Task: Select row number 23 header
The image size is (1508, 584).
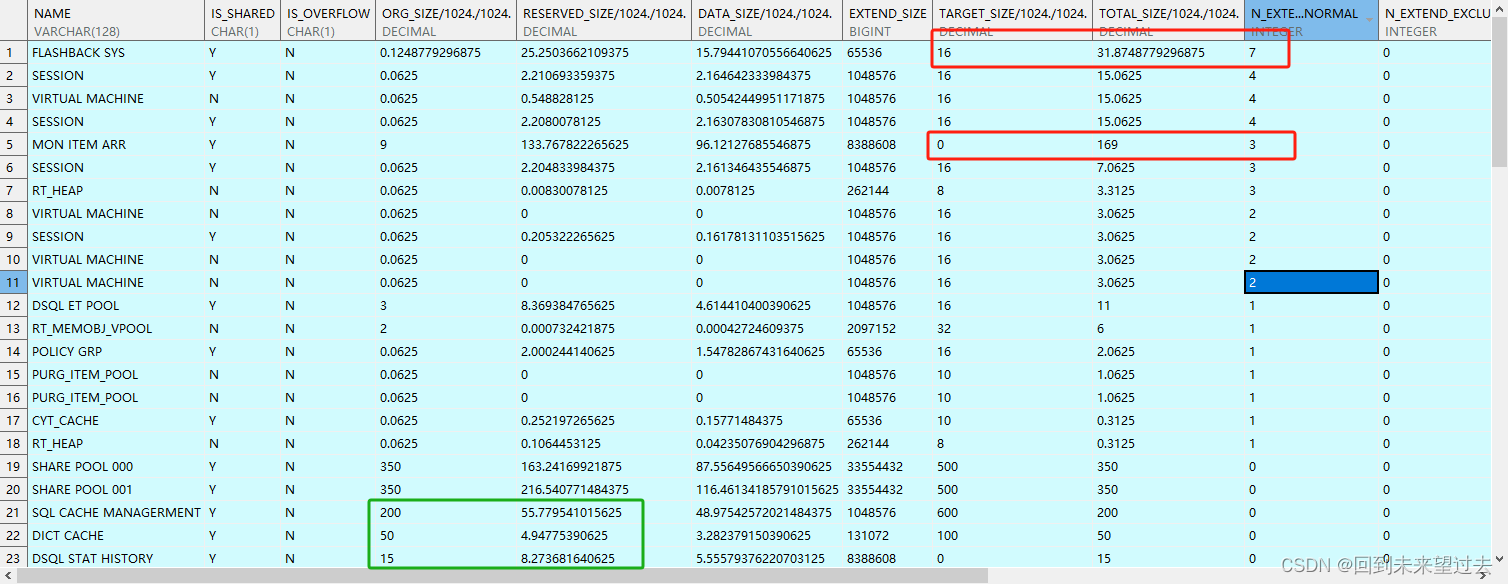Action: pos(14,558)
